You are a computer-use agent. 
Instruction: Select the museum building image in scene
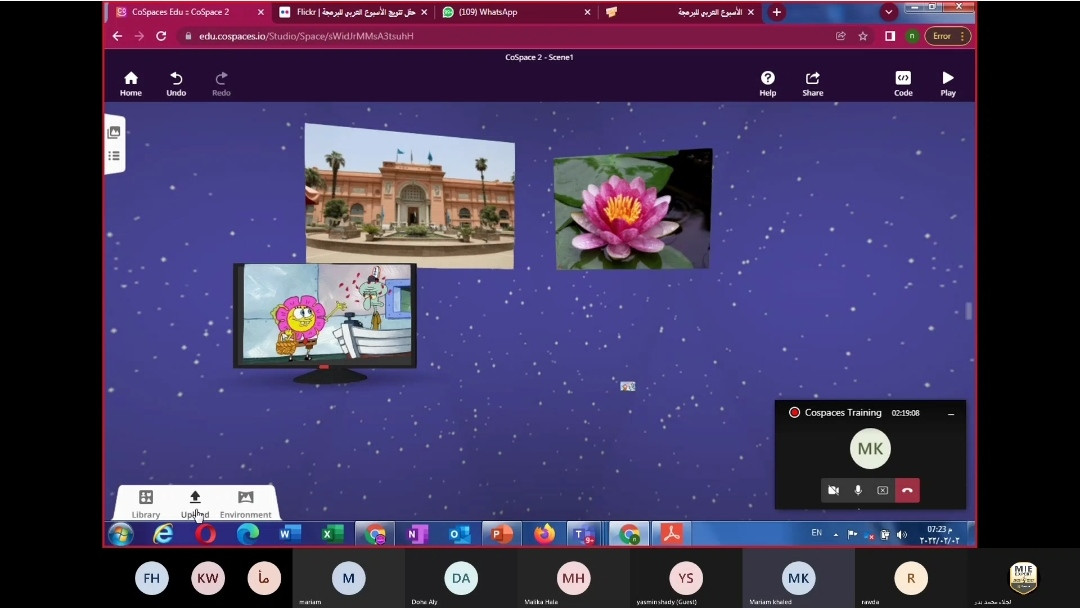tap(410, 196)
